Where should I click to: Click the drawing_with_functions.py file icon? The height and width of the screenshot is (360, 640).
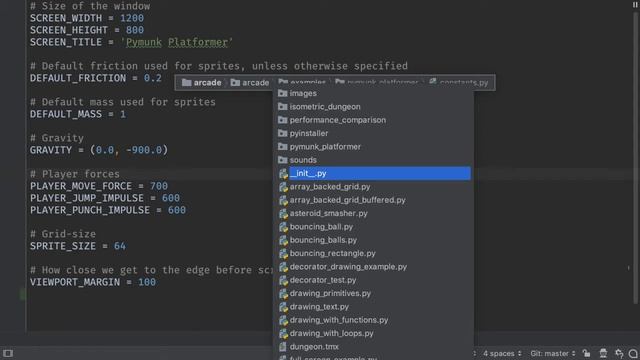283,320
